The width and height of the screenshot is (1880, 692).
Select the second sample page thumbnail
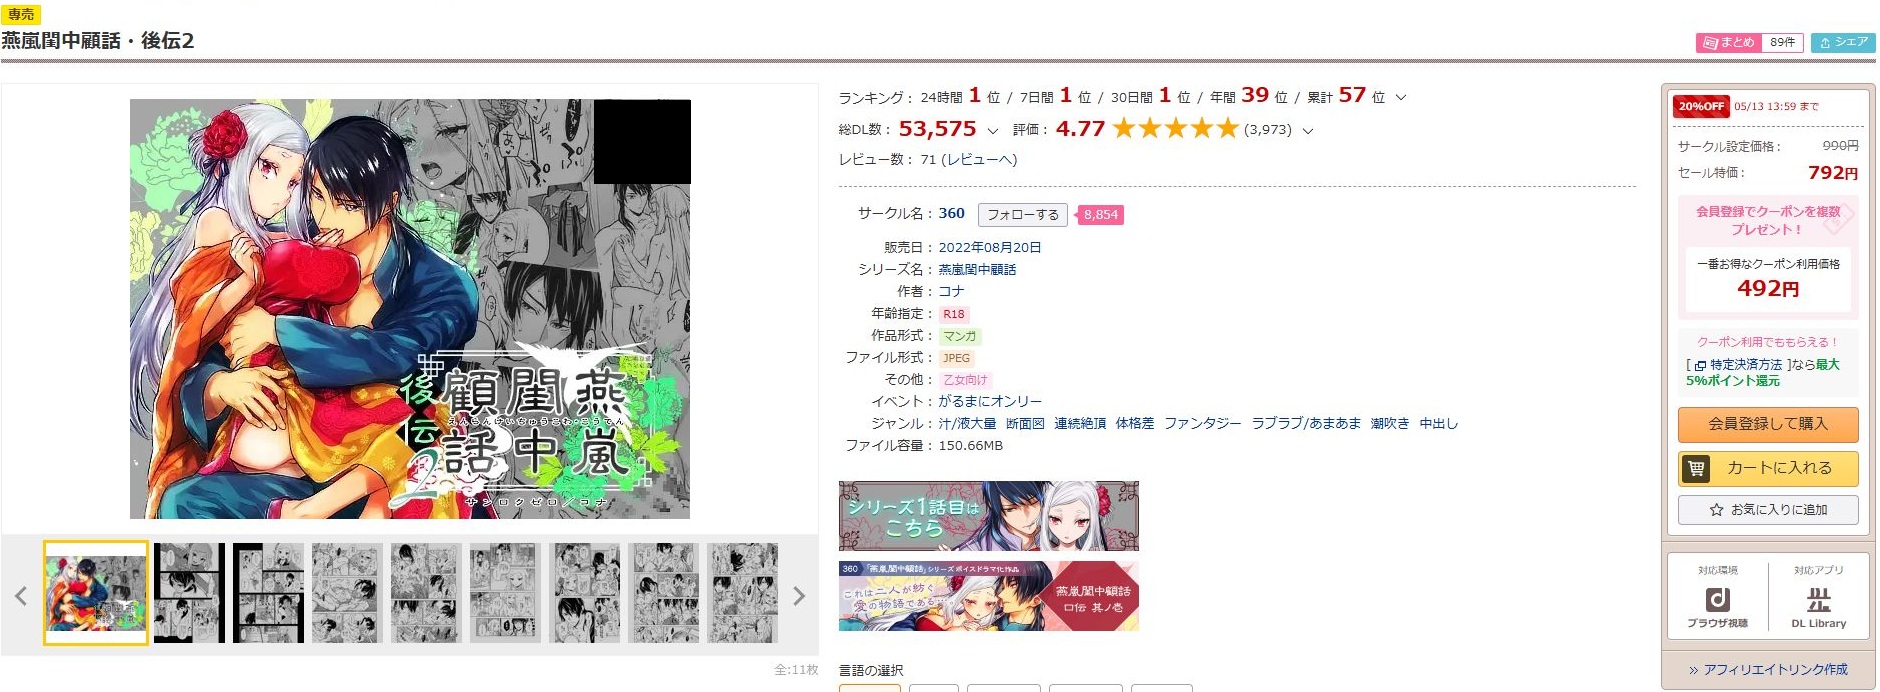pyautogui.click(x=189, y=593)
